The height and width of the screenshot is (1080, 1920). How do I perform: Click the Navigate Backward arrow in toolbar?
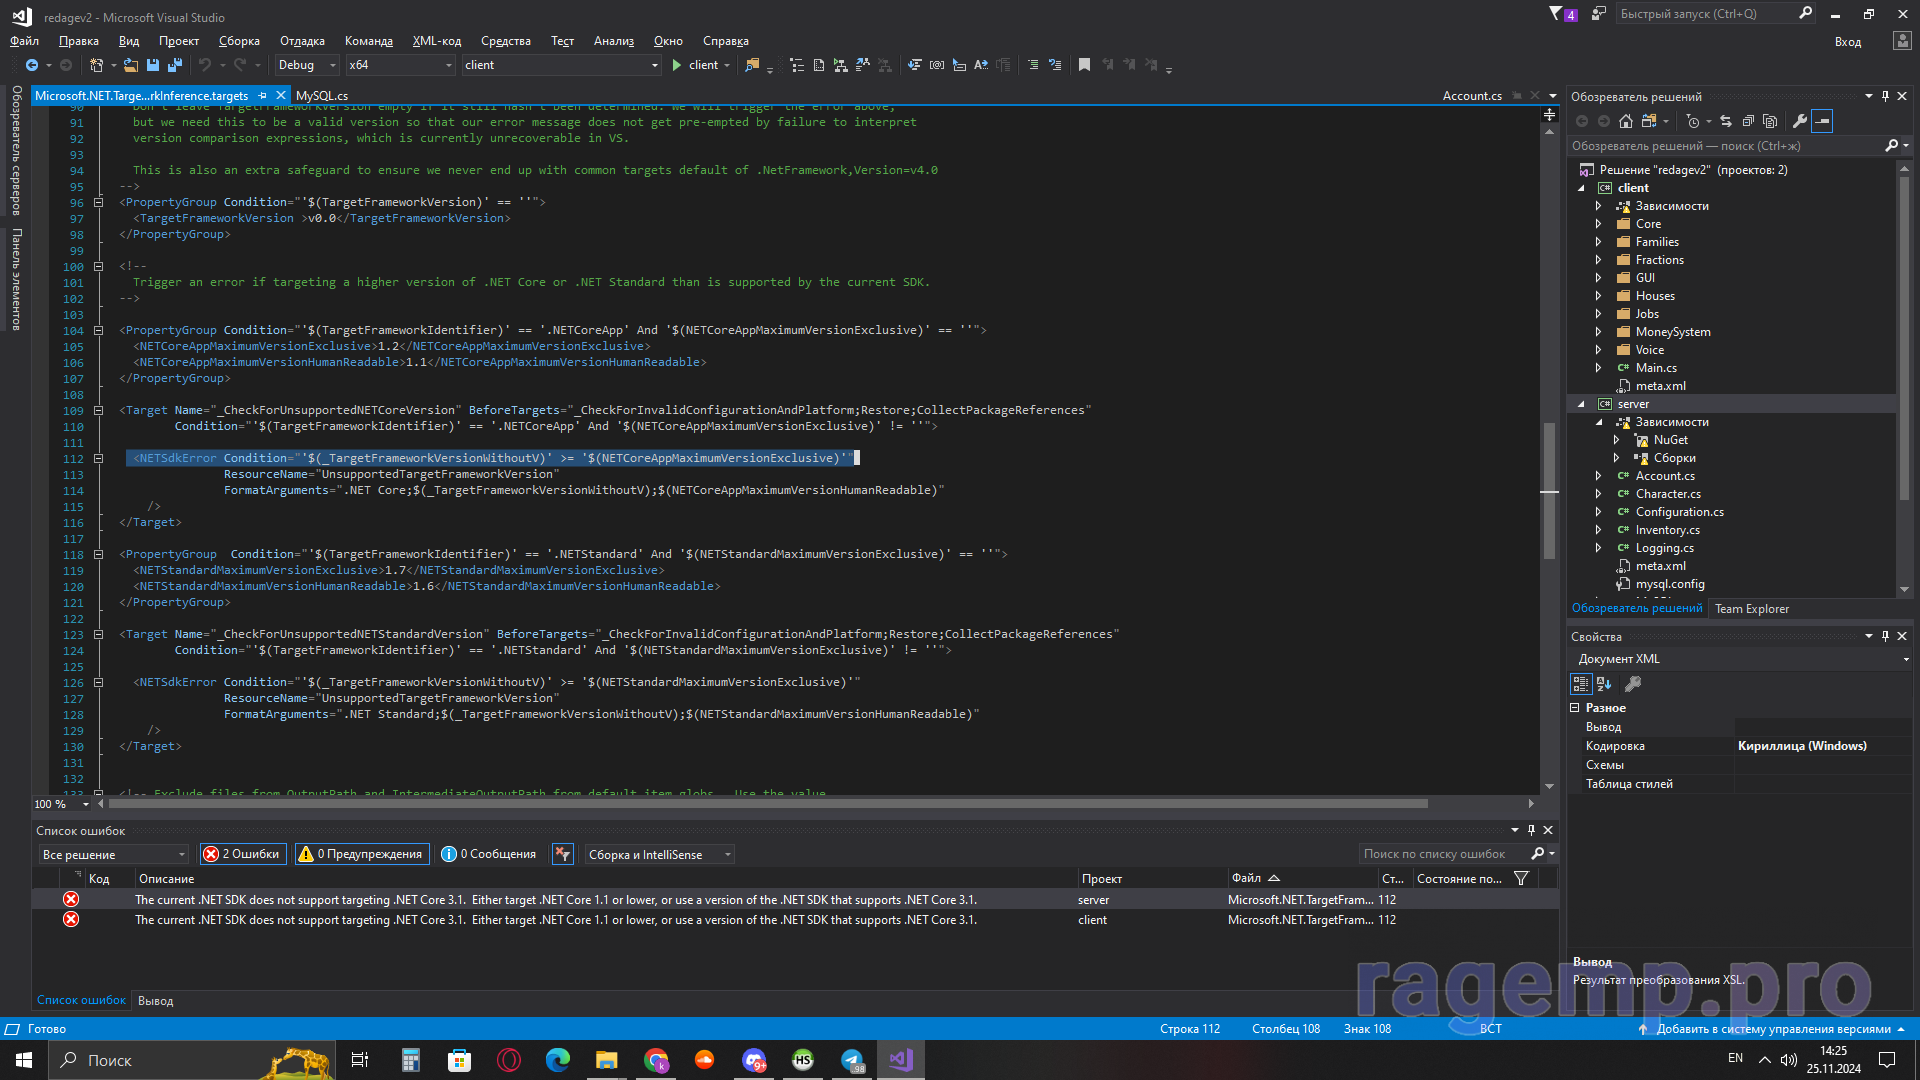pos(32,65)
